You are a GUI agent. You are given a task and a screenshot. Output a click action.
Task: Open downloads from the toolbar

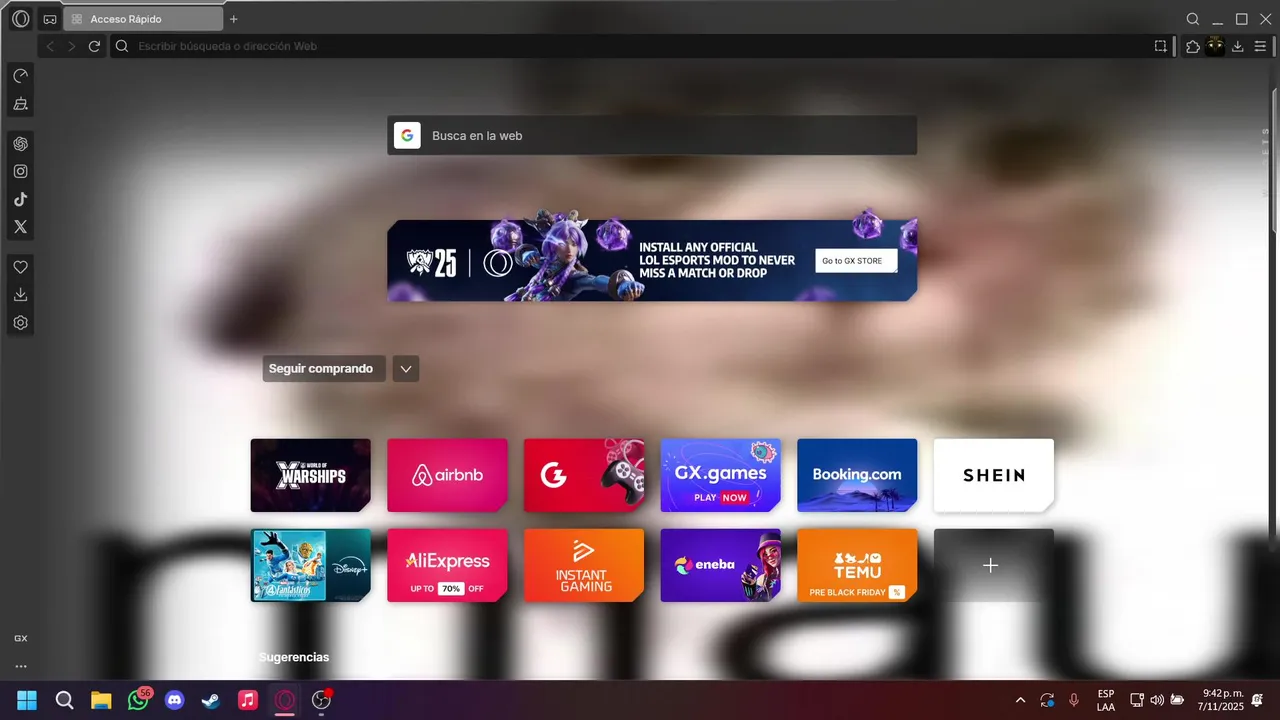[1238, 46]
